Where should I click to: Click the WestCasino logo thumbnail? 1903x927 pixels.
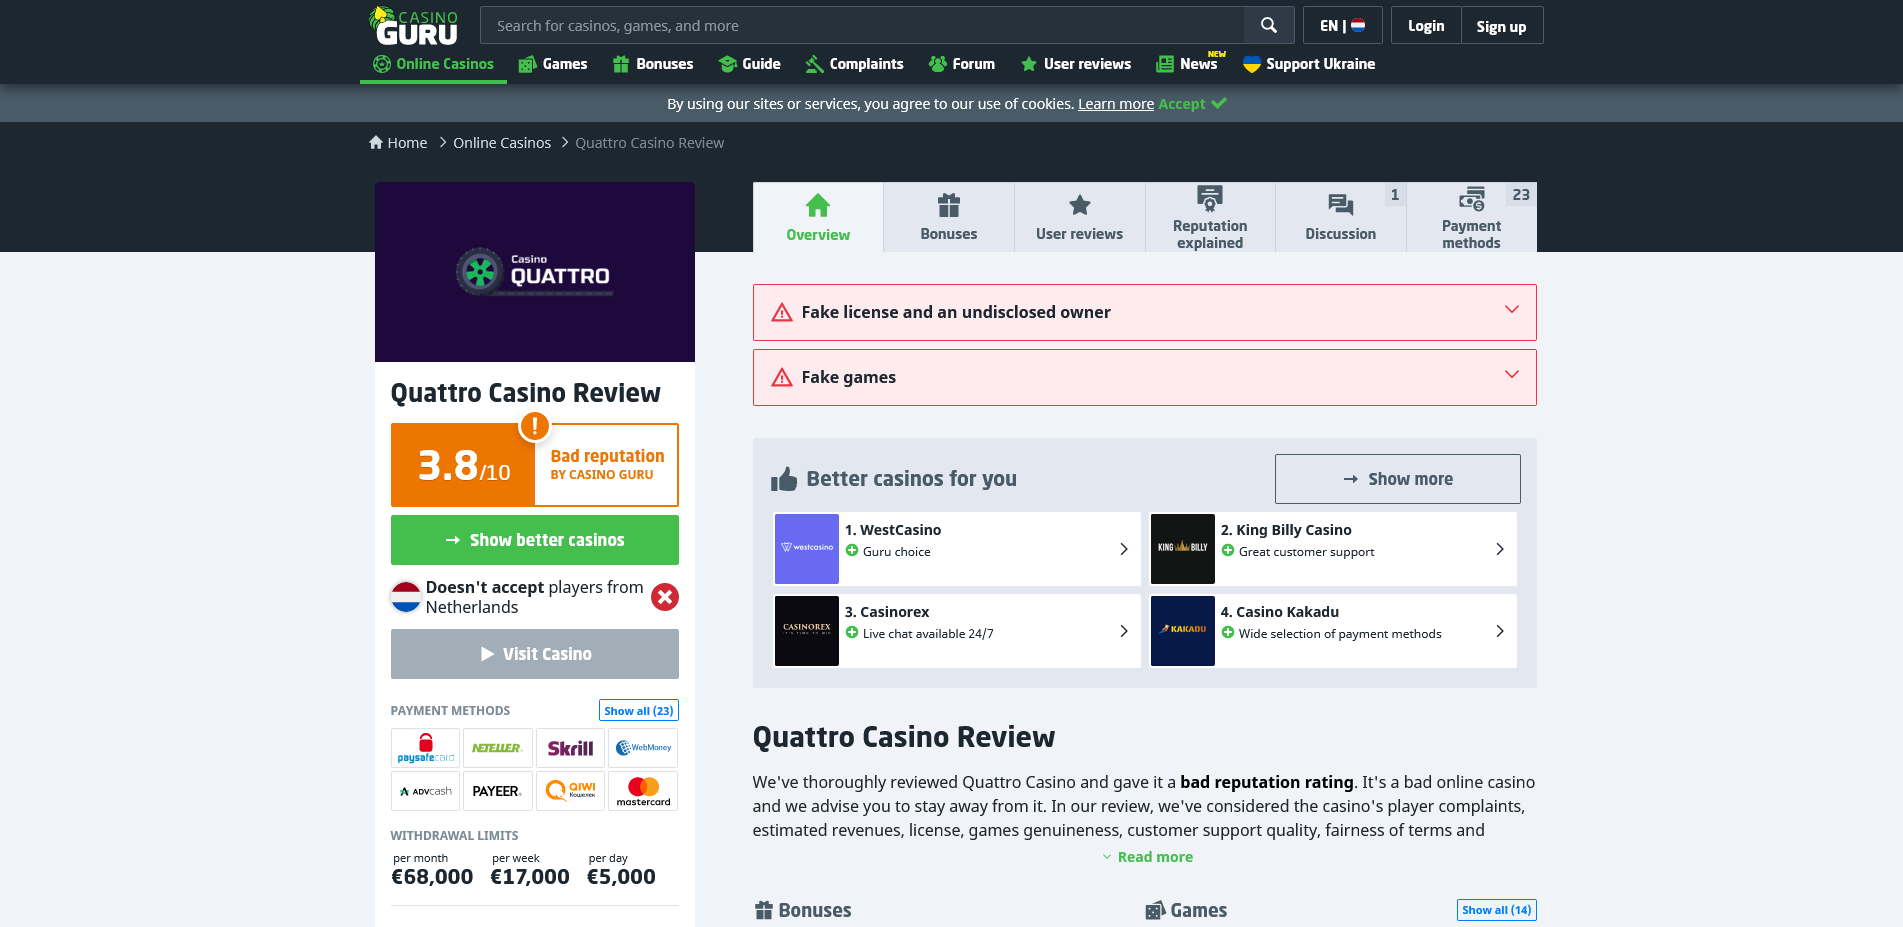pos(807,549)
